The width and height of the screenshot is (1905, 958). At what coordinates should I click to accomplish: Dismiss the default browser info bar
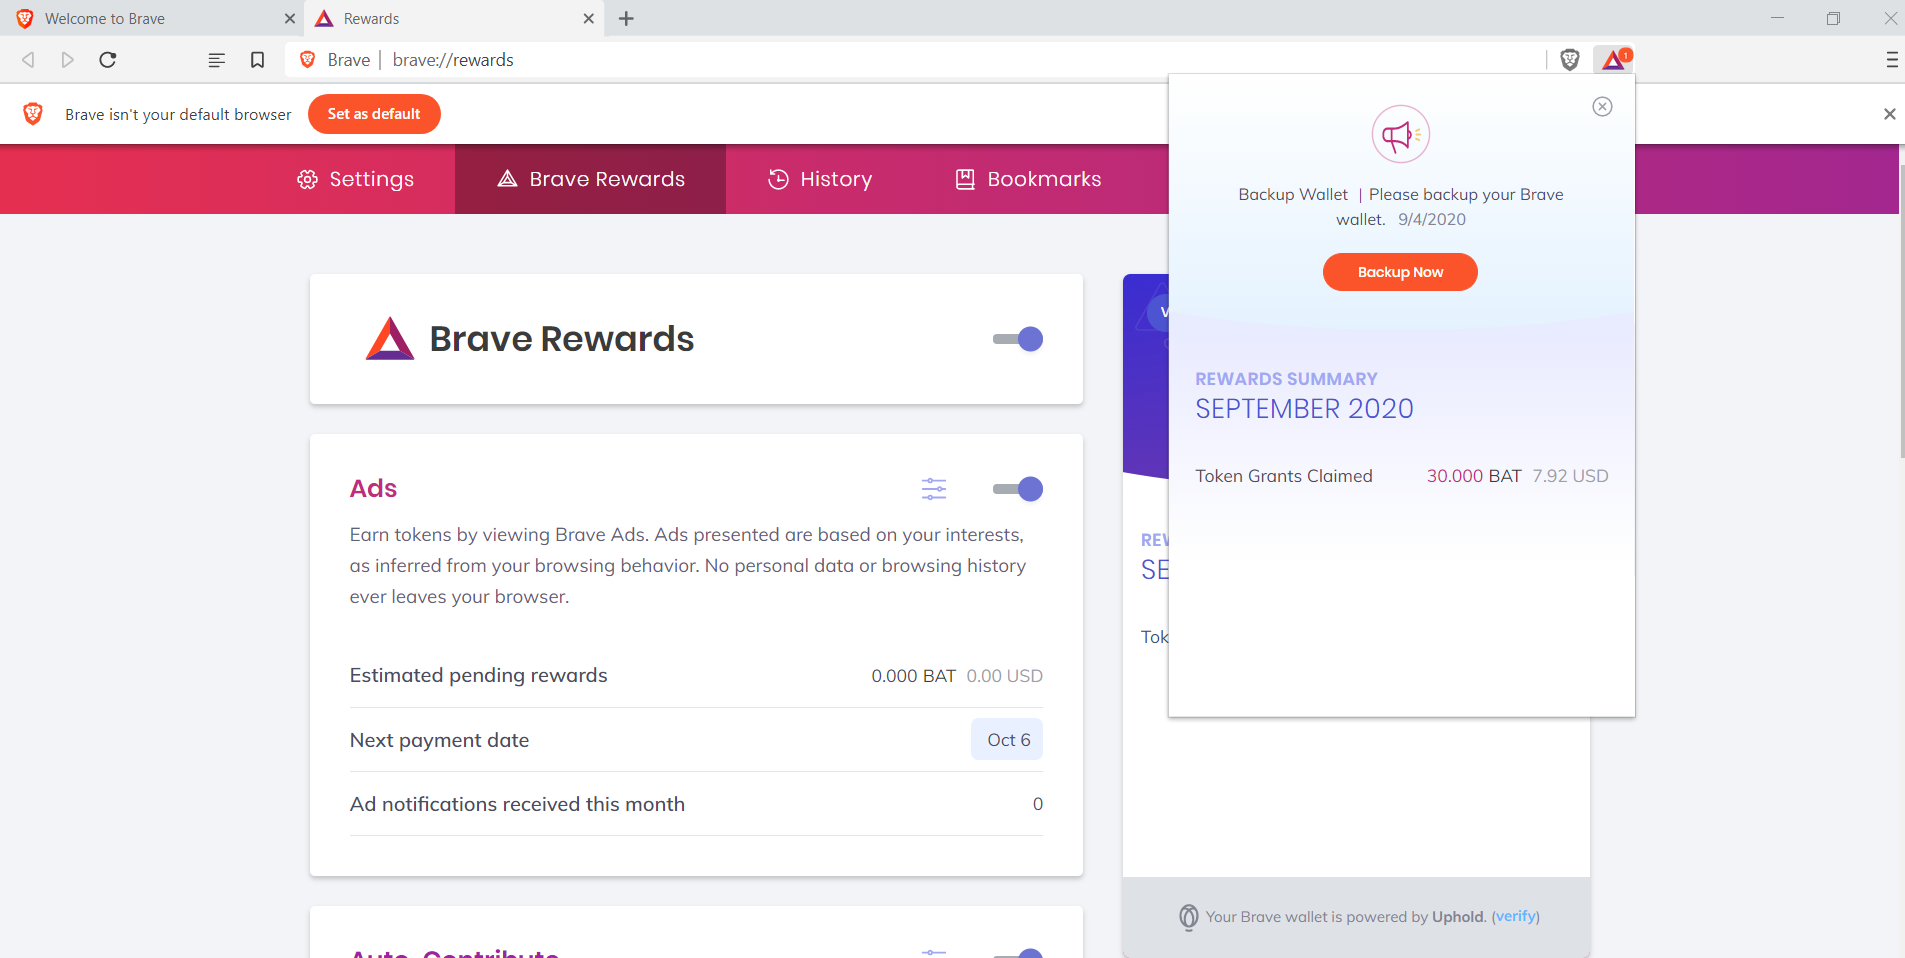coord(1889,114)
